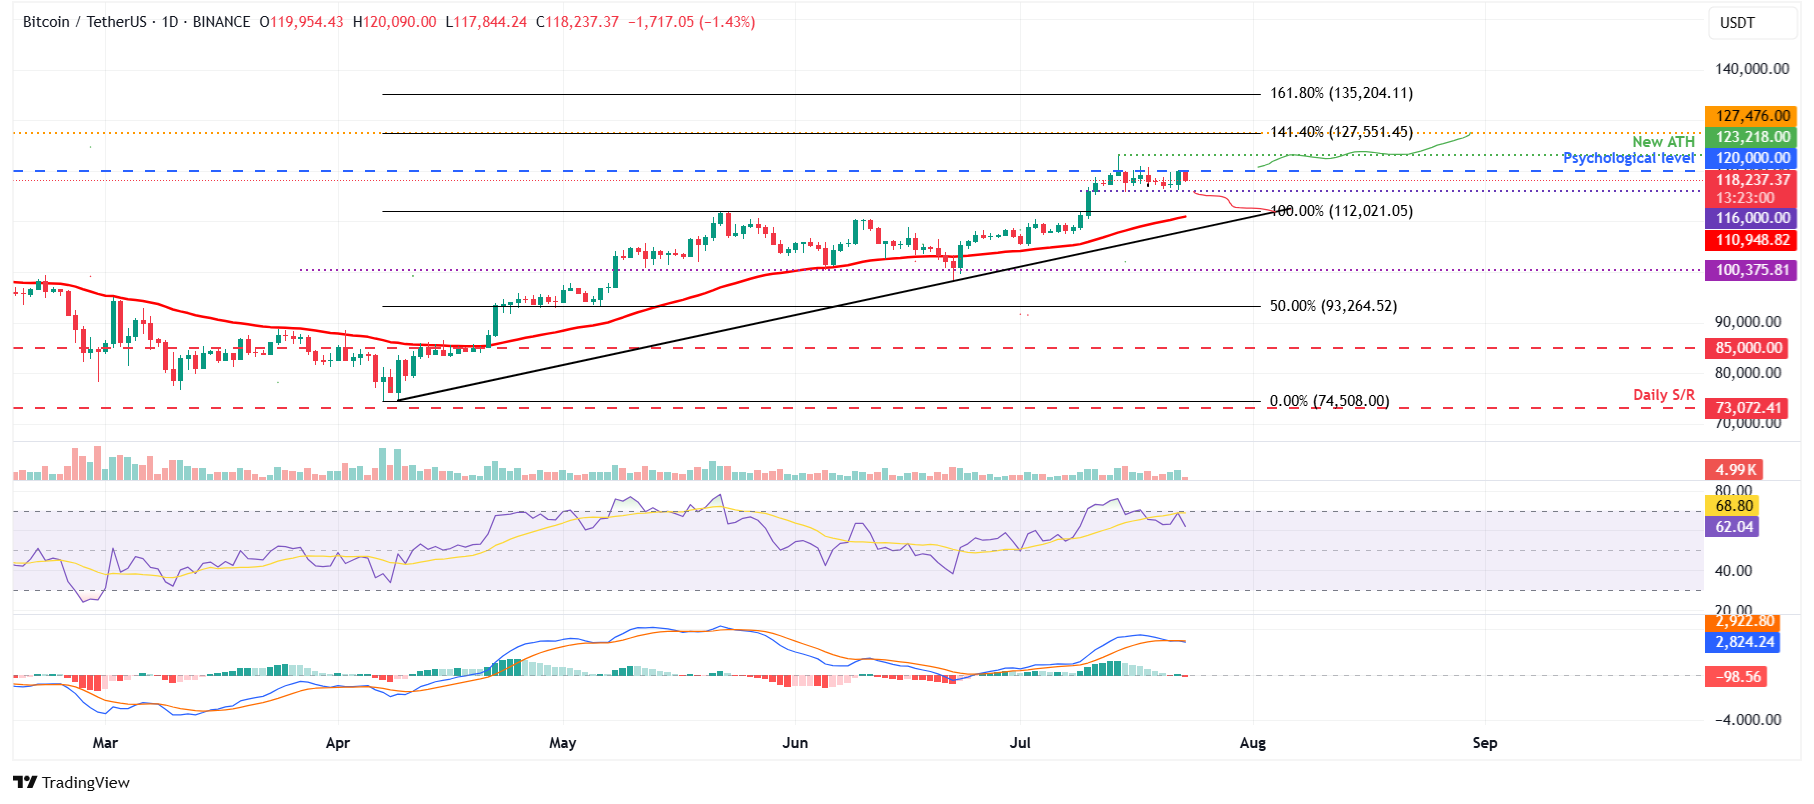Click the RSI value label 62.04
This screenshot has height=804, width=1814.
pos(1733,527)
